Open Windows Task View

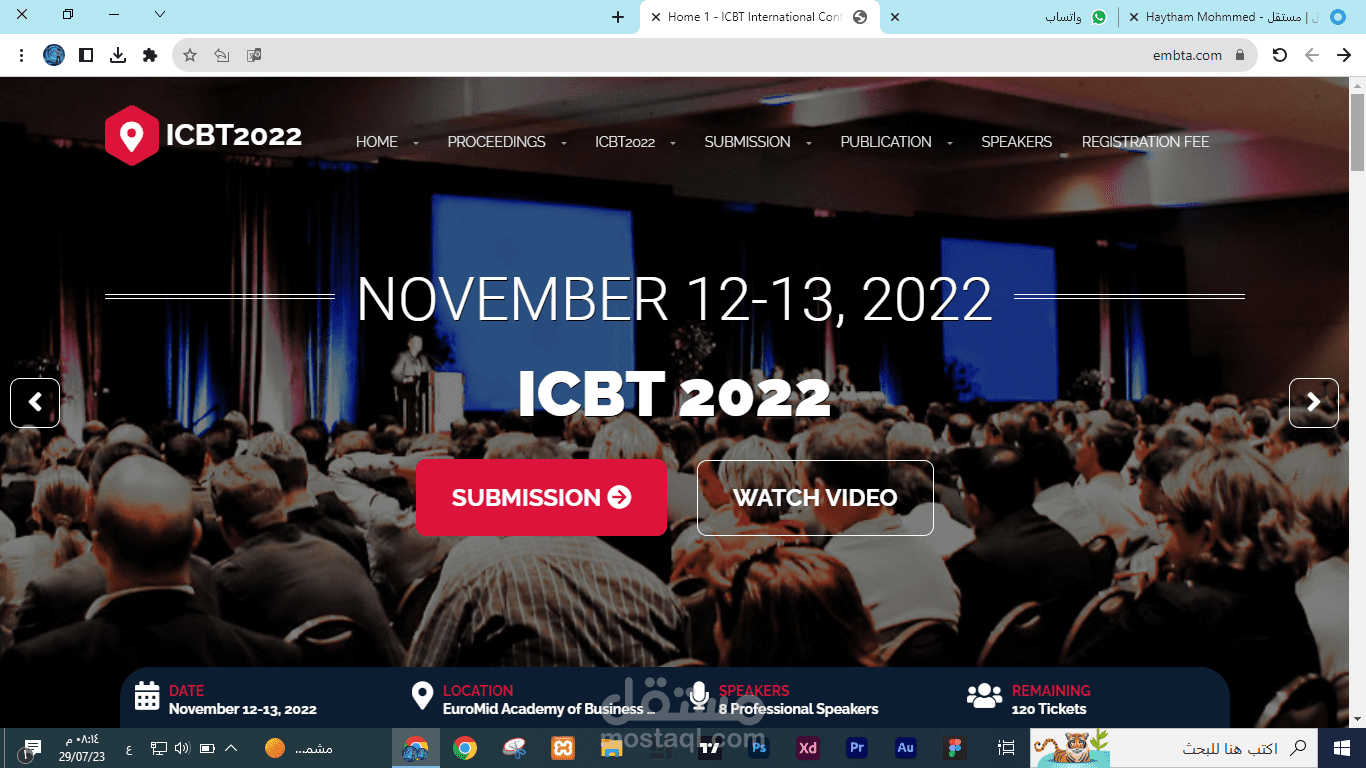coord(1007,748)
